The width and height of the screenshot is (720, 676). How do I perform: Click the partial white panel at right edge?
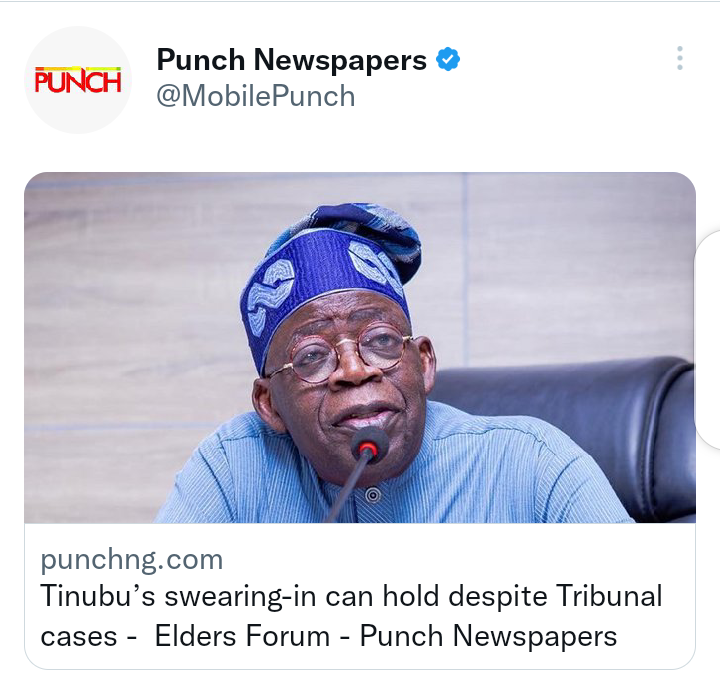click(708, 340)
